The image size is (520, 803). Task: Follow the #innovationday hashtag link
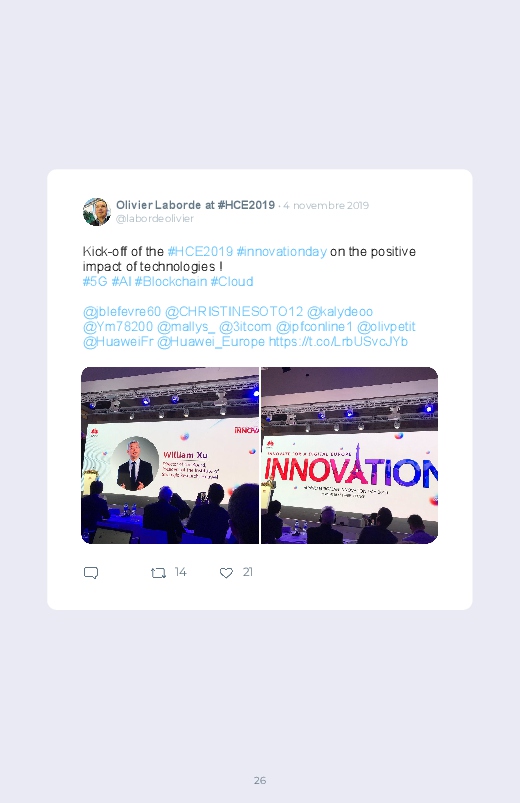(281, 251)
